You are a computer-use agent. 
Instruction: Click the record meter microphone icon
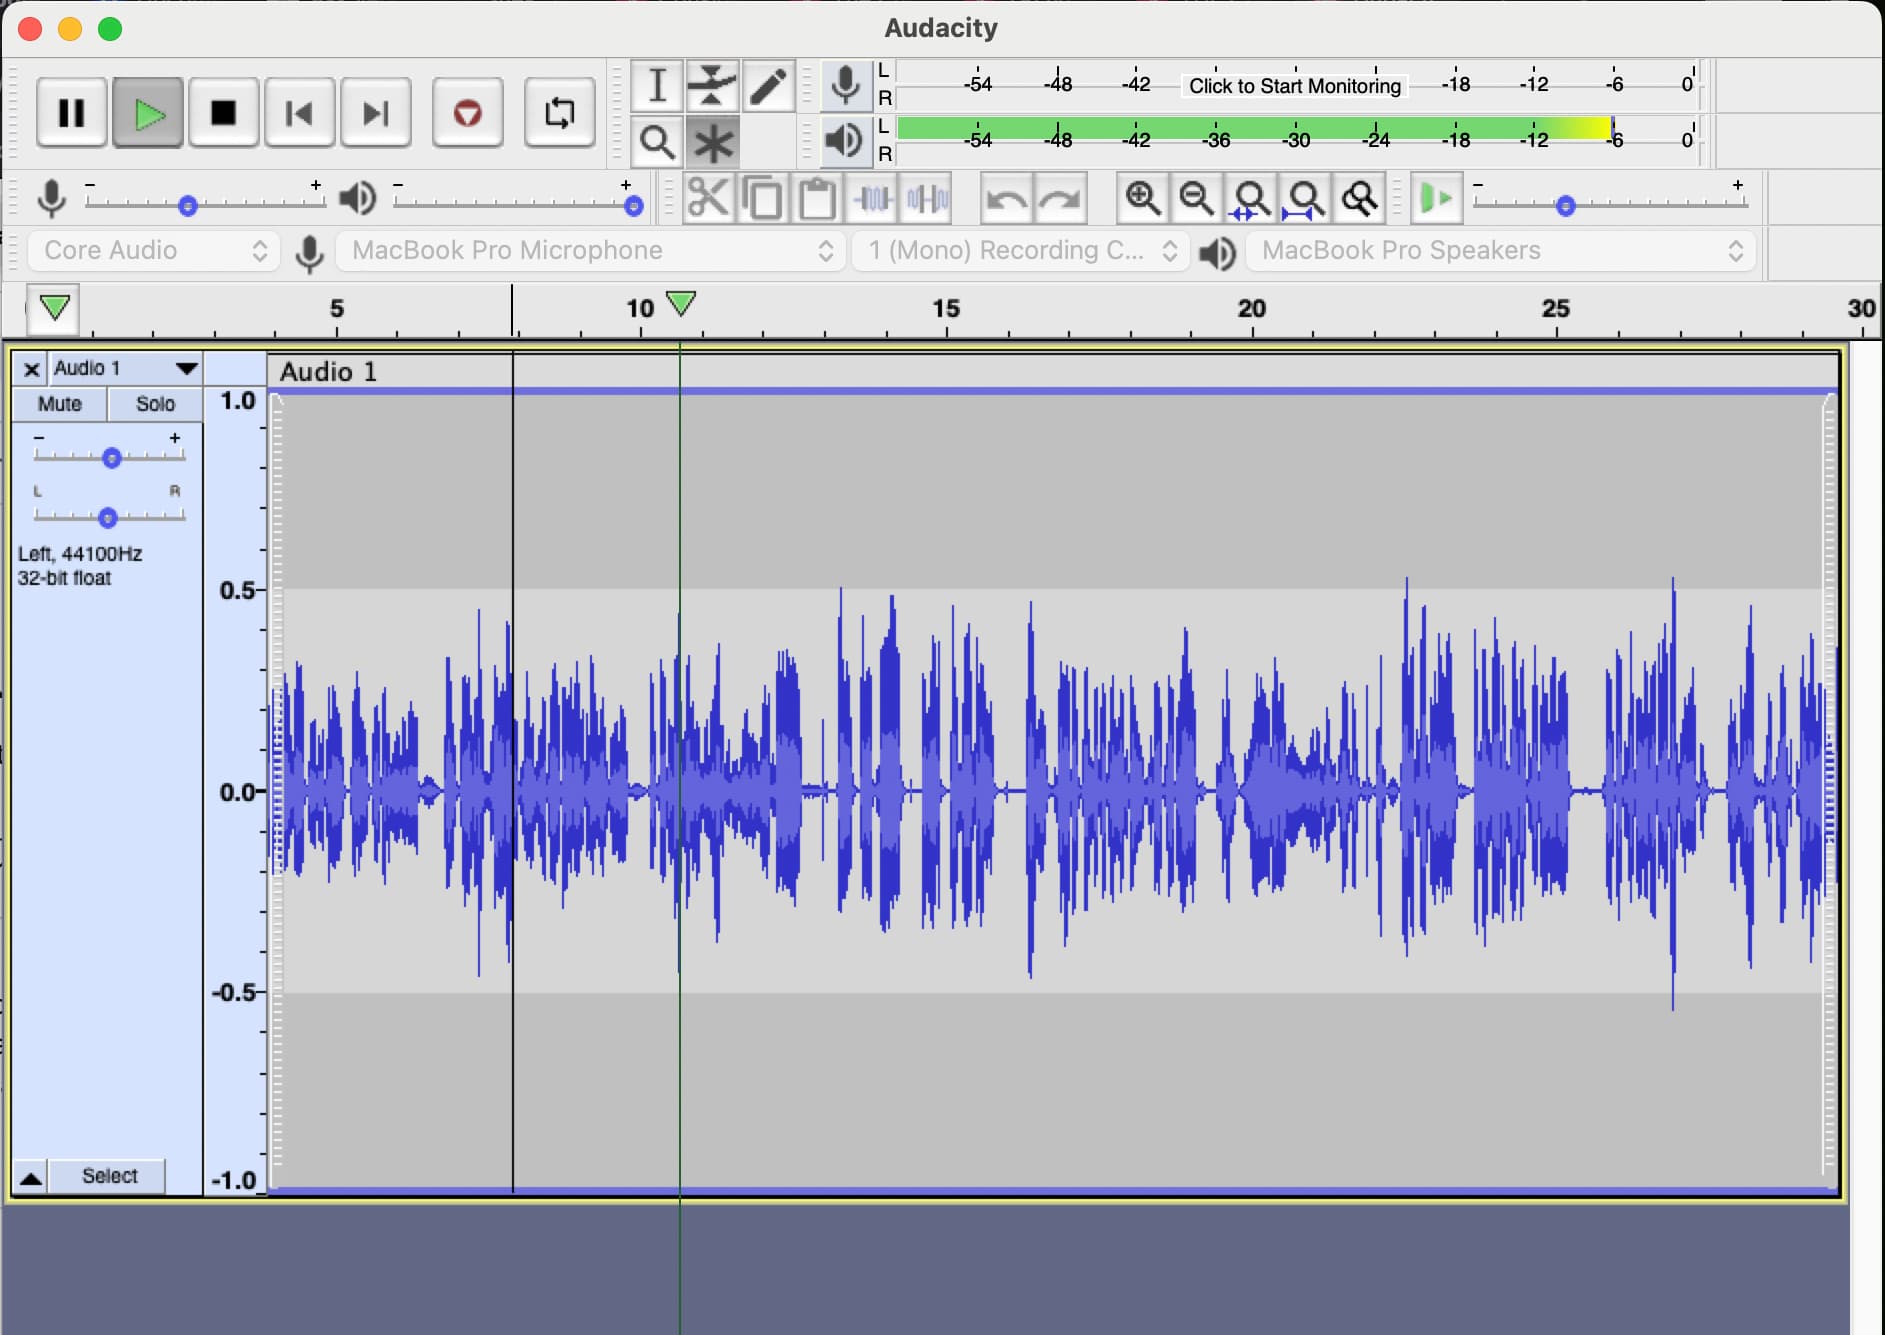tap(846, 85)
